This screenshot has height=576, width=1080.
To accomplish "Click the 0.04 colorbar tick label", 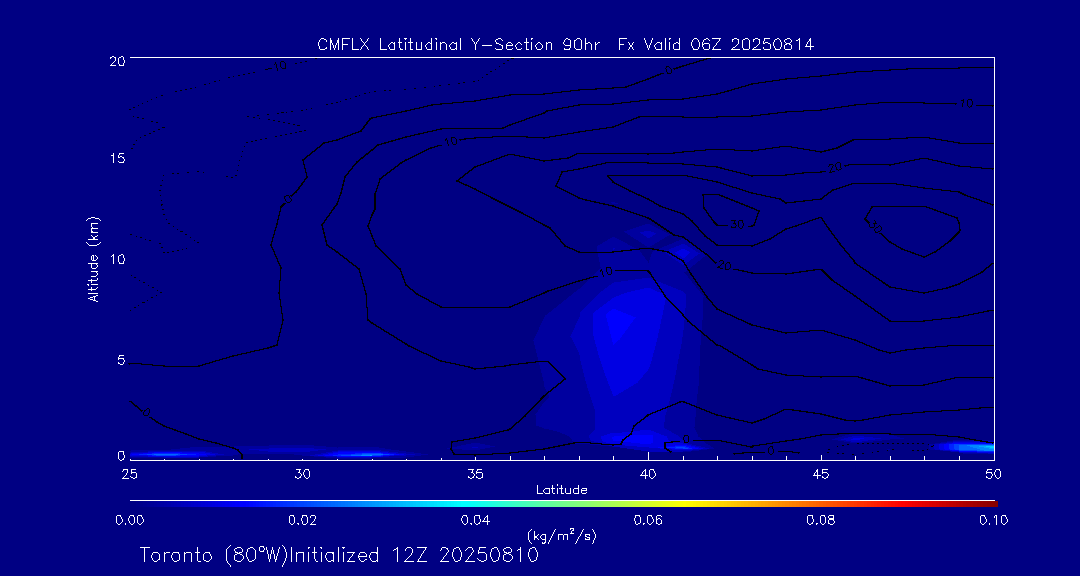I will click(475, 520).
